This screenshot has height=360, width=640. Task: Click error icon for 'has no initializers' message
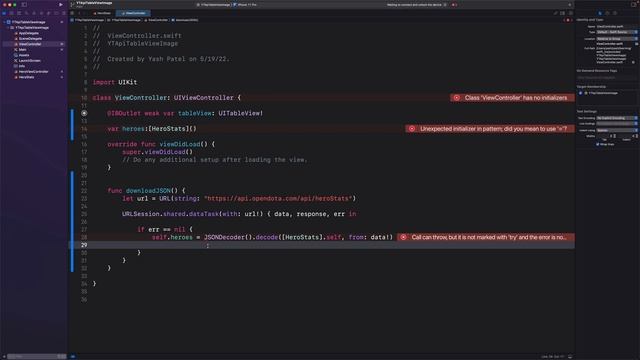click(x=457, y=98)
